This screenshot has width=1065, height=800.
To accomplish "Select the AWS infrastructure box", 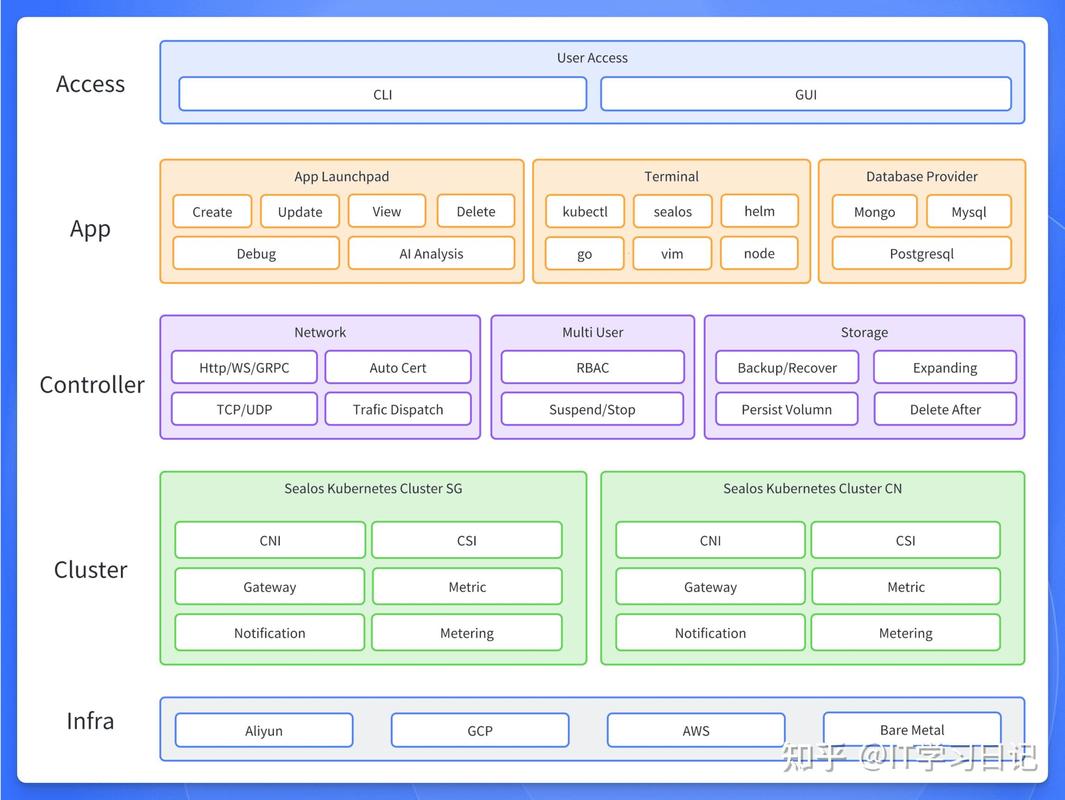I will tap(696, 730).
